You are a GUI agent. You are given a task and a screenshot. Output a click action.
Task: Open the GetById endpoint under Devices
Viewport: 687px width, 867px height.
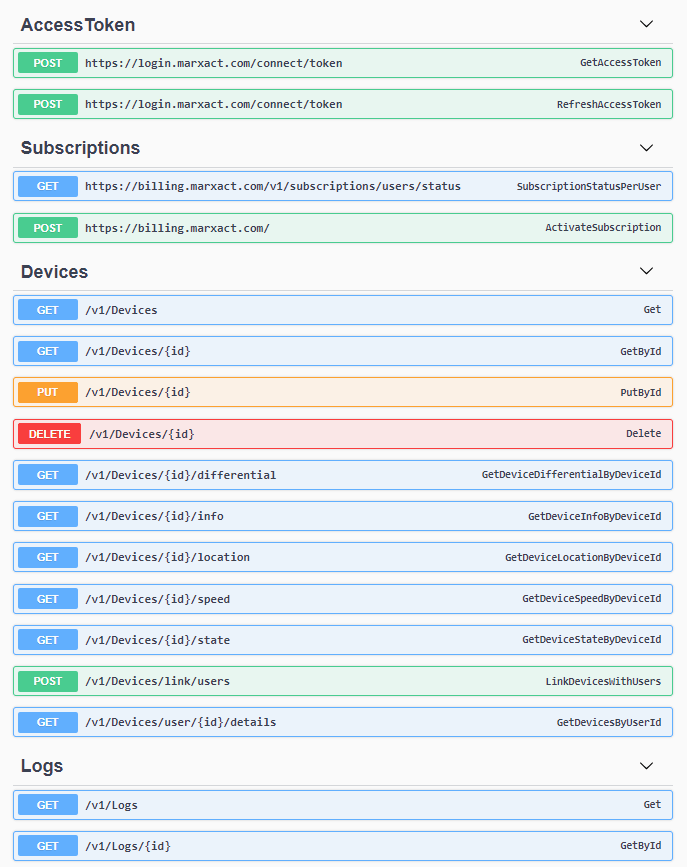click(343, 351)
